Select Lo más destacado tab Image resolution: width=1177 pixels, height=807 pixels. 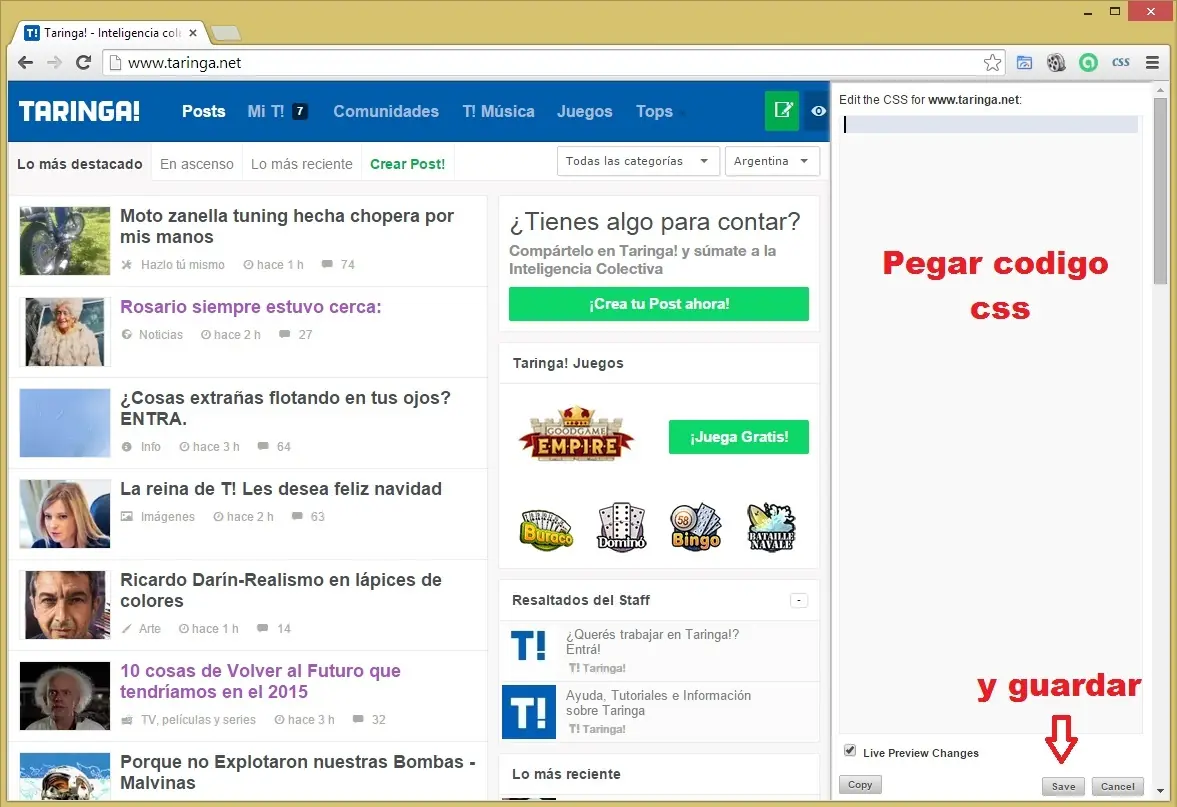point(80,164)
